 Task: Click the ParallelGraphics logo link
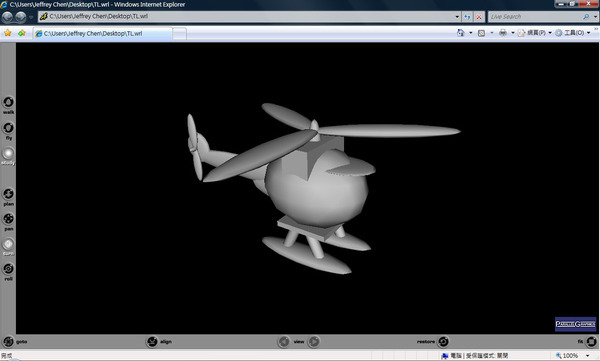[x=575, y=324]
